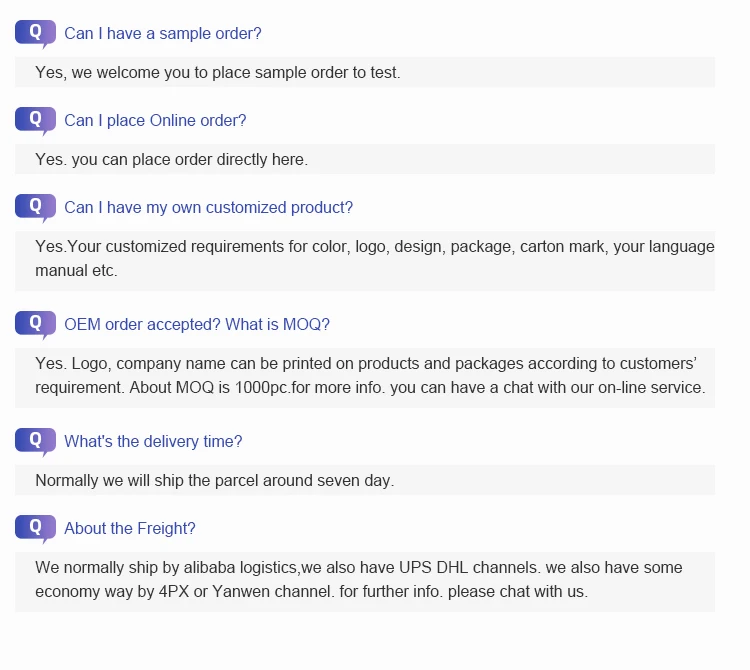Click the "place order directly here" answer
The height and width of the screenshot is (670, 750).
[172, 160]
